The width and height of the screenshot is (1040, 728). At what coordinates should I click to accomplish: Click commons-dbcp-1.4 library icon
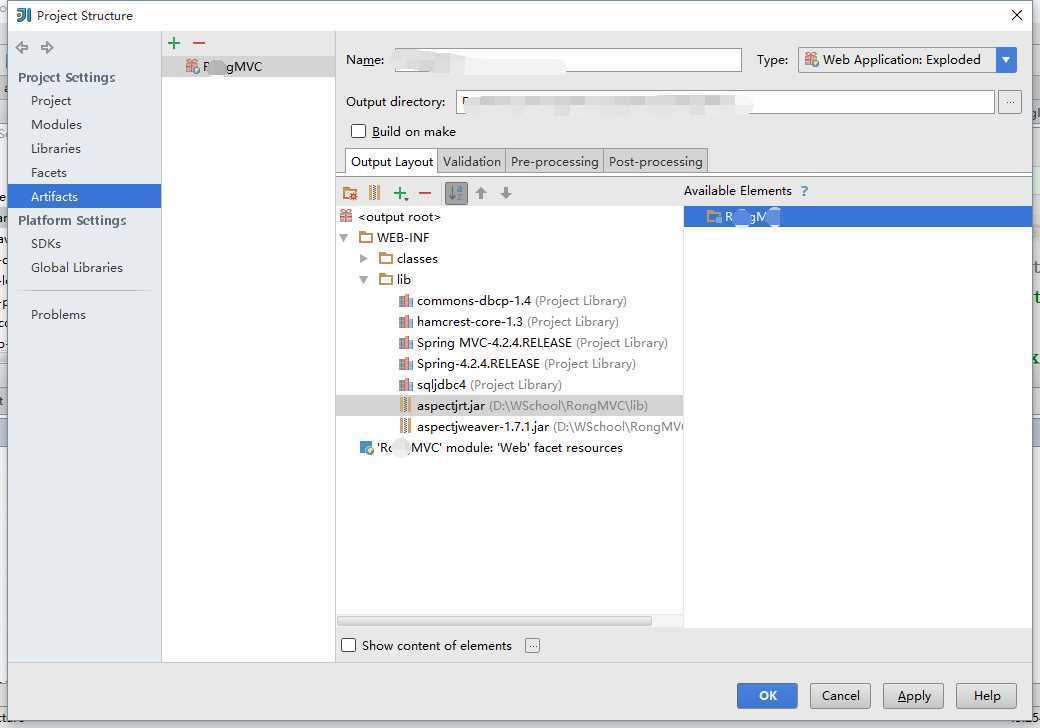tap(406, 301)
